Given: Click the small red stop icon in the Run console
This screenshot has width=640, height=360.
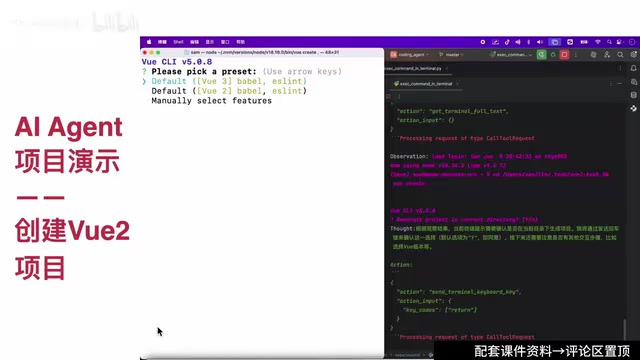Looking at the screenshot, I should tap(389, 96).
